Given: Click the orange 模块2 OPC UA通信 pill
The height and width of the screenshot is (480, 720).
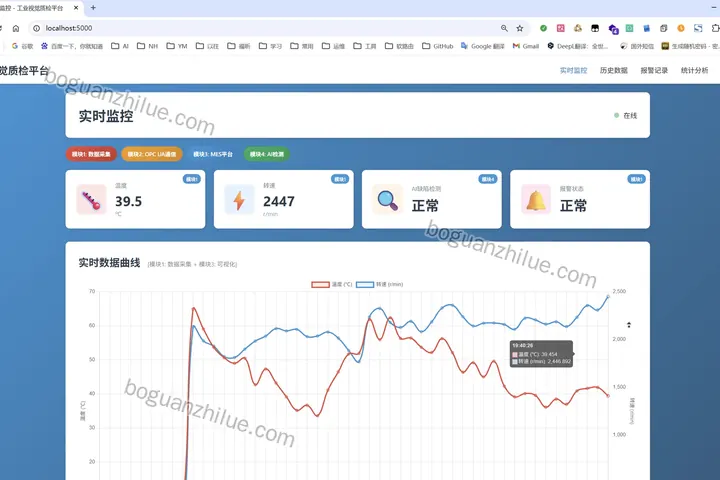Looking at the screenshot, I should (x=152, y=154).
